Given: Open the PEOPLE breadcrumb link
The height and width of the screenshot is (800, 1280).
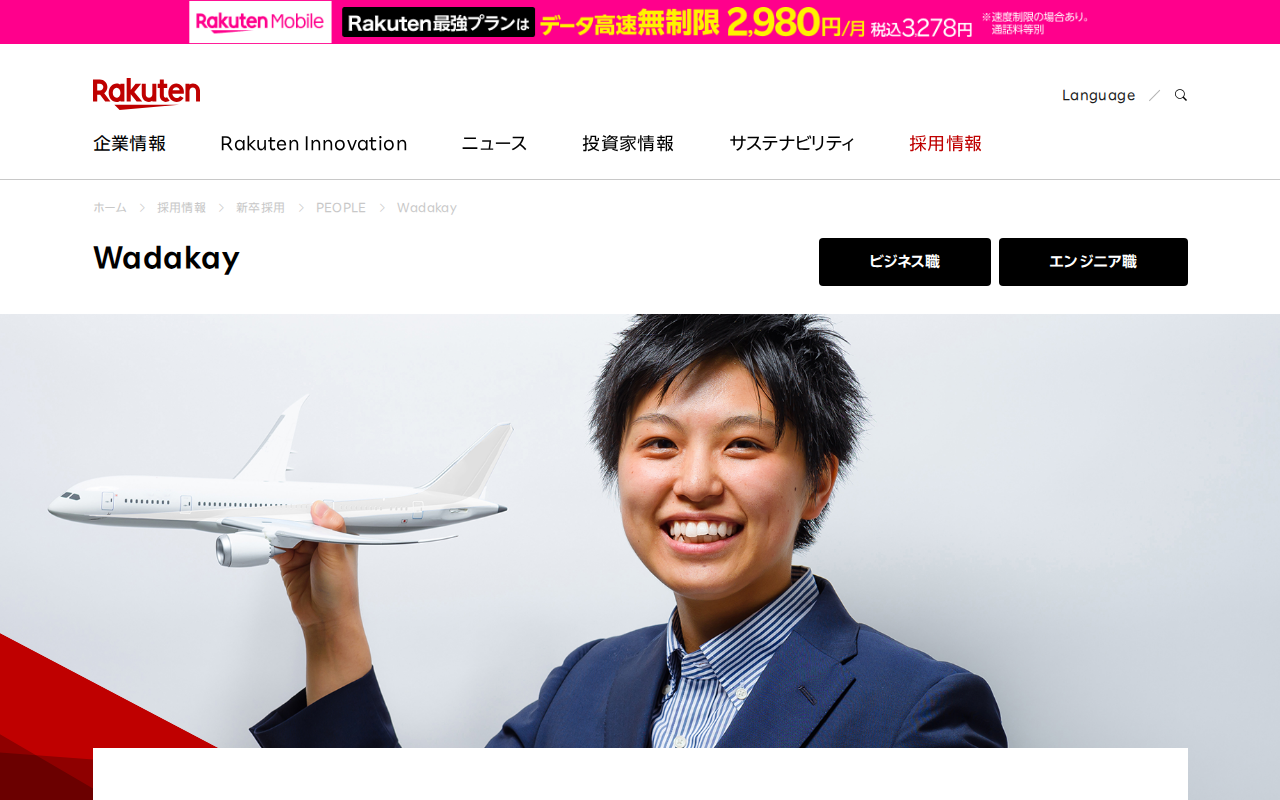Looking at the screenshot, I should click(x=341, y=208).
